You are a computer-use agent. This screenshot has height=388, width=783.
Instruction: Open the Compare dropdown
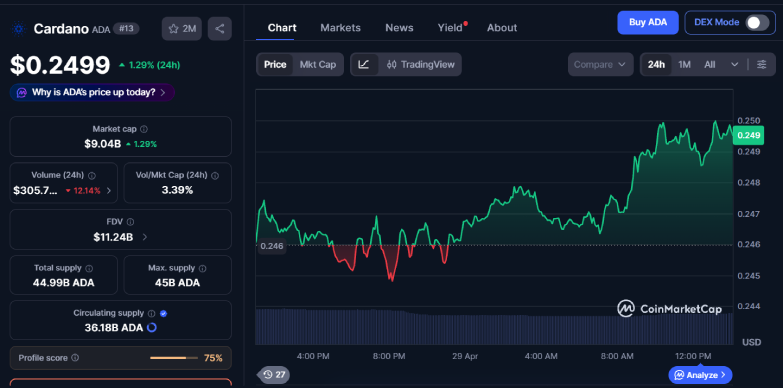(601, 64)
